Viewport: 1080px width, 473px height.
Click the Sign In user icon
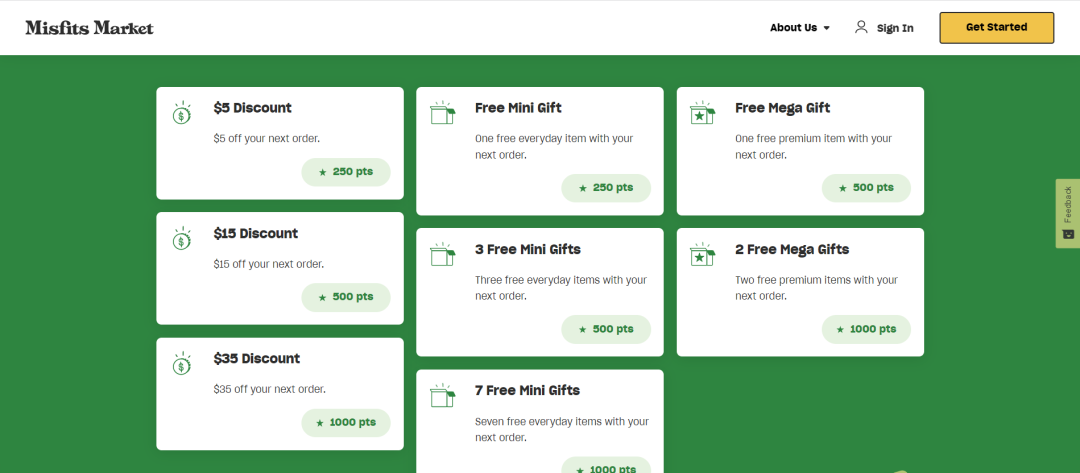[861, 27]
